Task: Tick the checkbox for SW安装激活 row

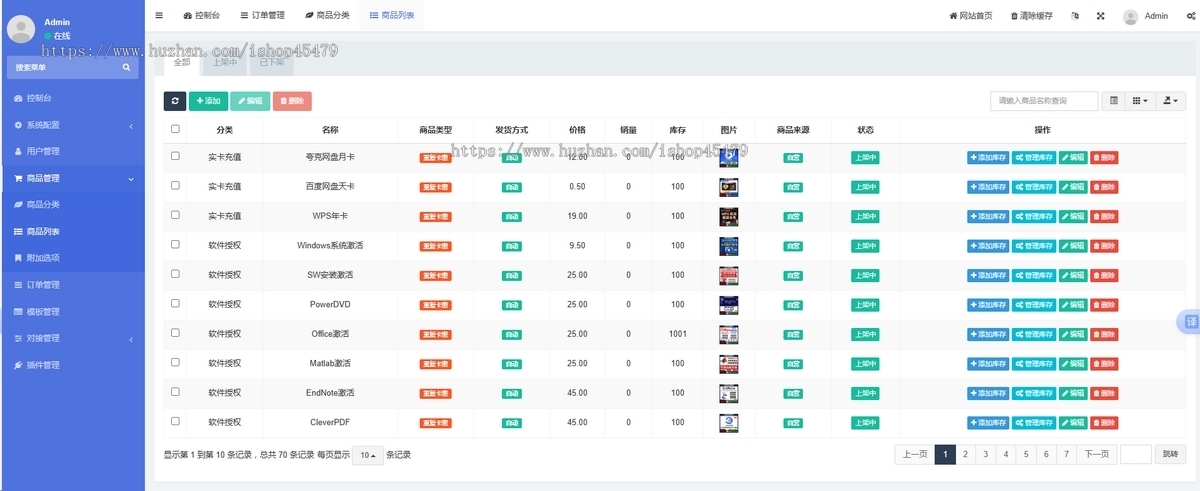Action: [x=176, y=274]
